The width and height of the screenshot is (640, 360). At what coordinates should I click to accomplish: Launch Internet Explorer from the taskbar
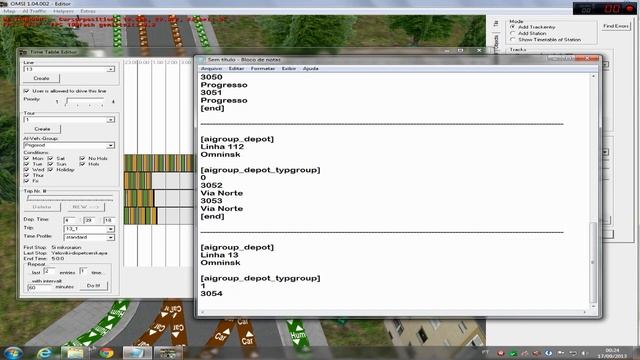coord(44,353)
